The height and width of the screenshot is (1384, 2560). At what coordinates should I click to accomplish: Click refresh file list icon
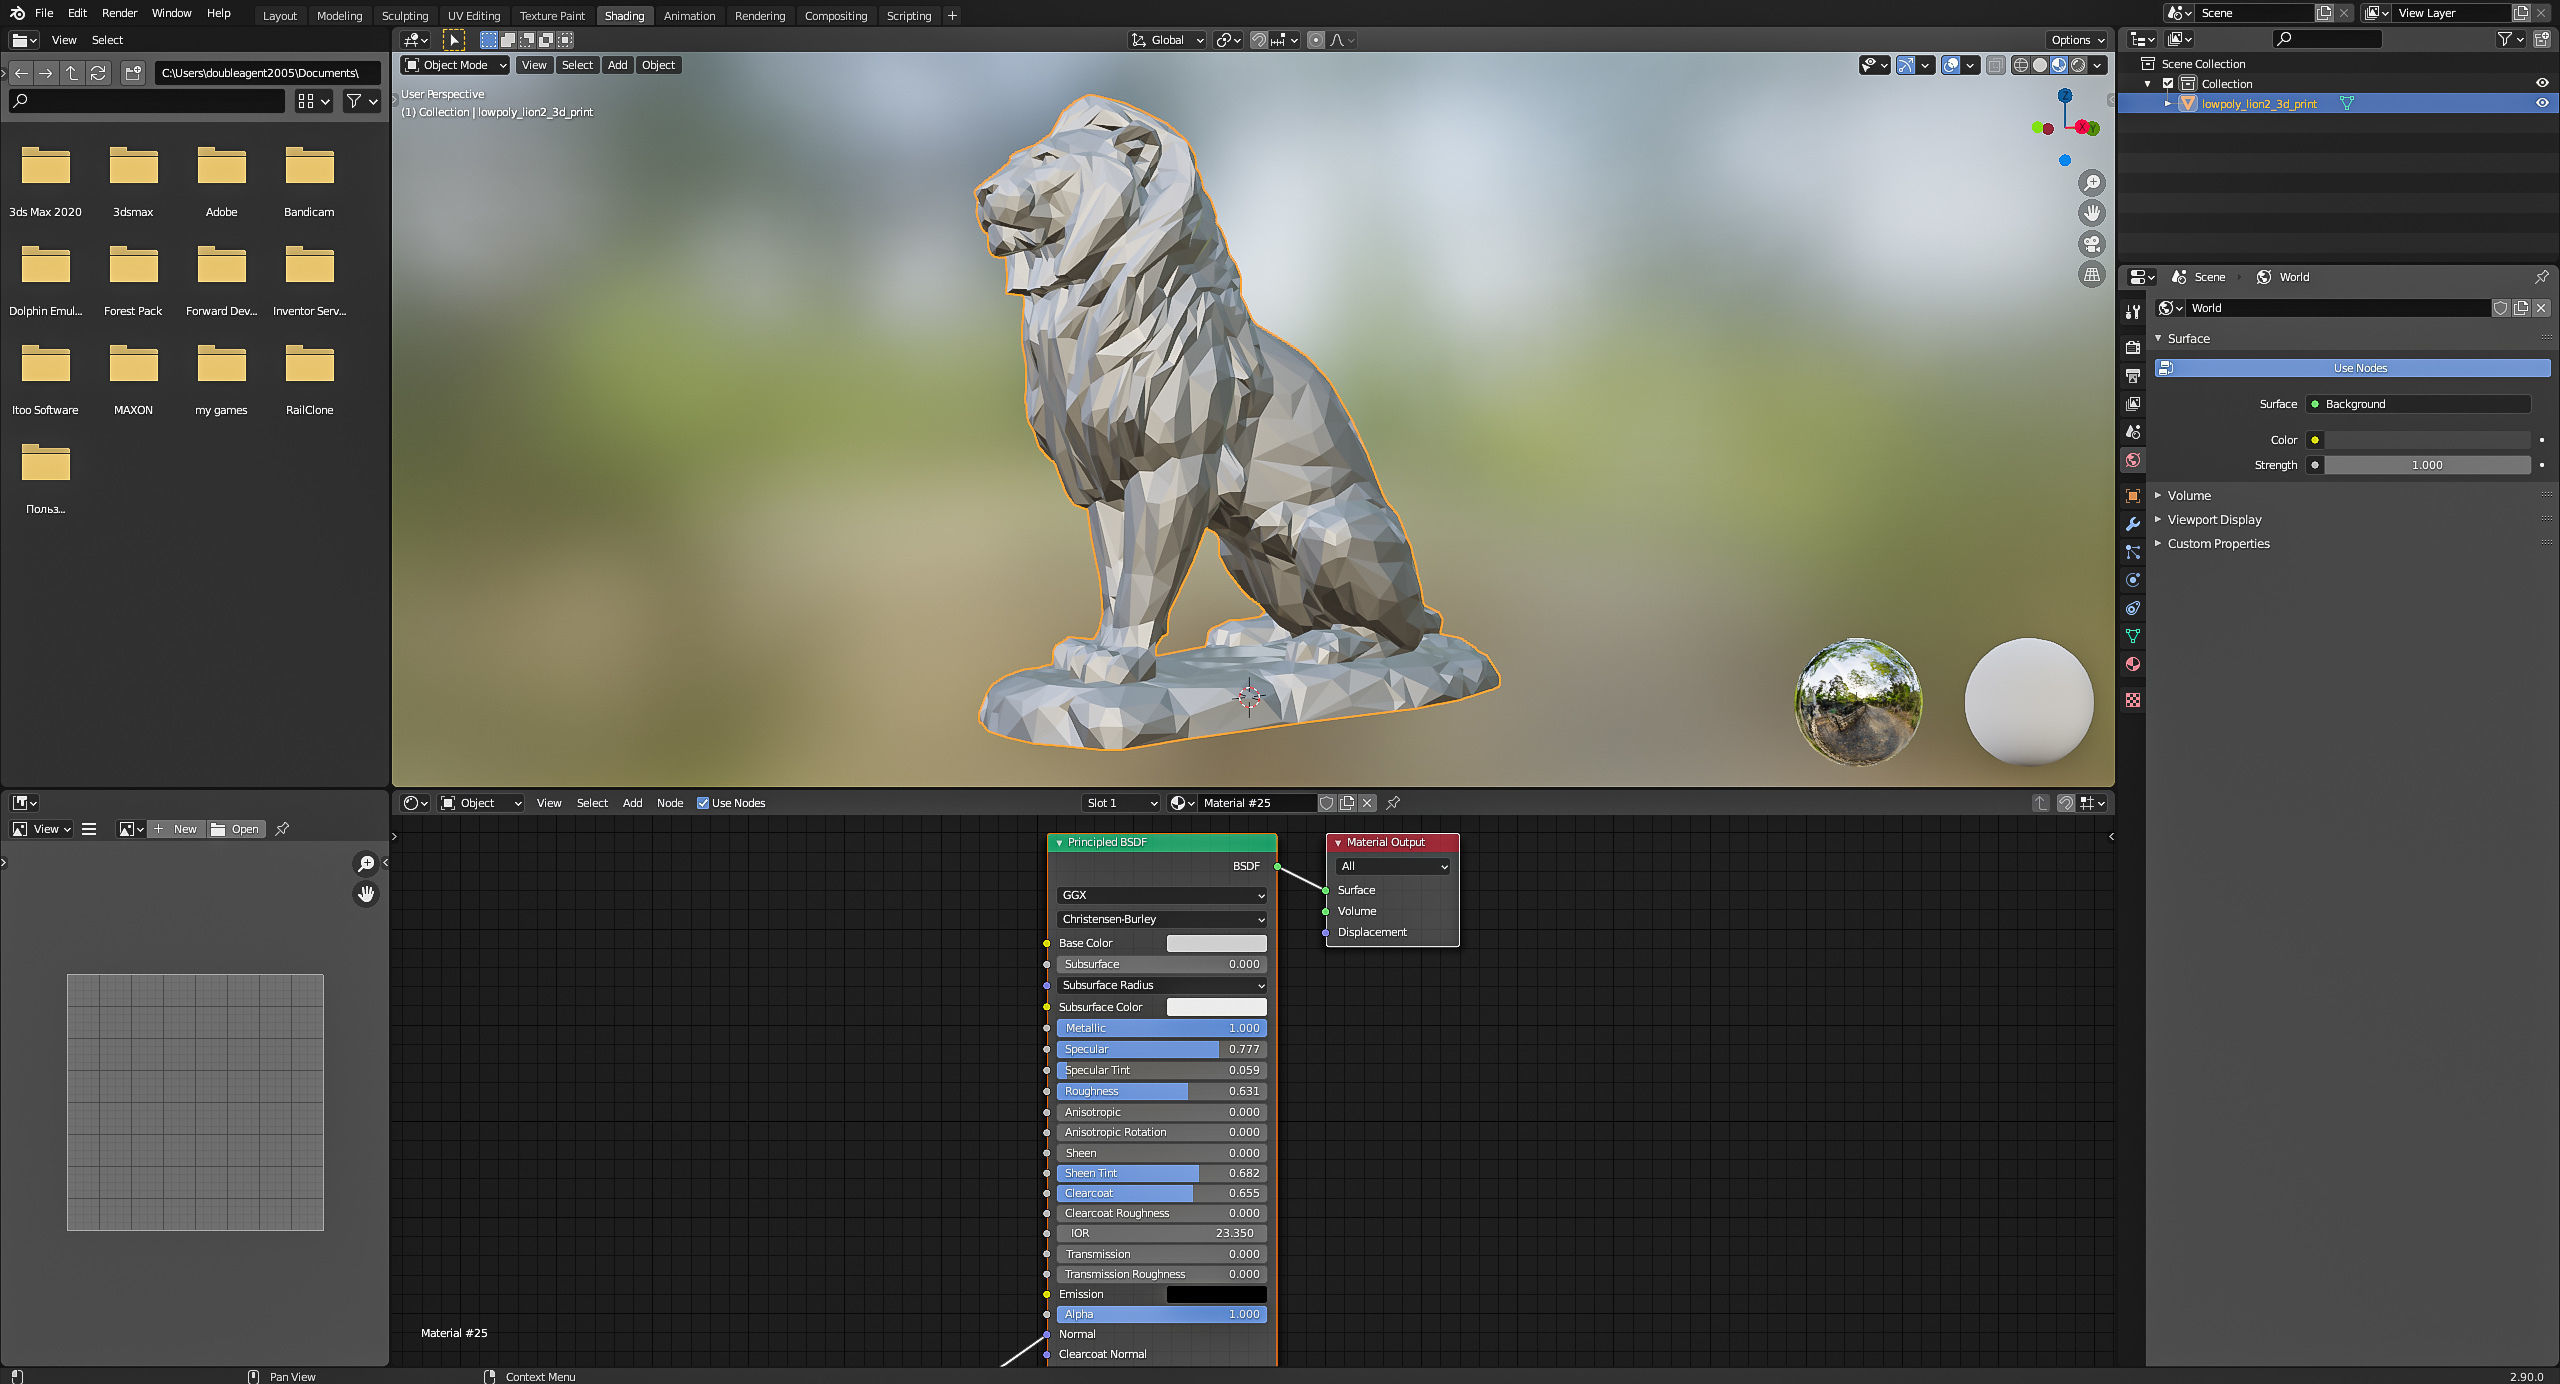pos(98,73)
